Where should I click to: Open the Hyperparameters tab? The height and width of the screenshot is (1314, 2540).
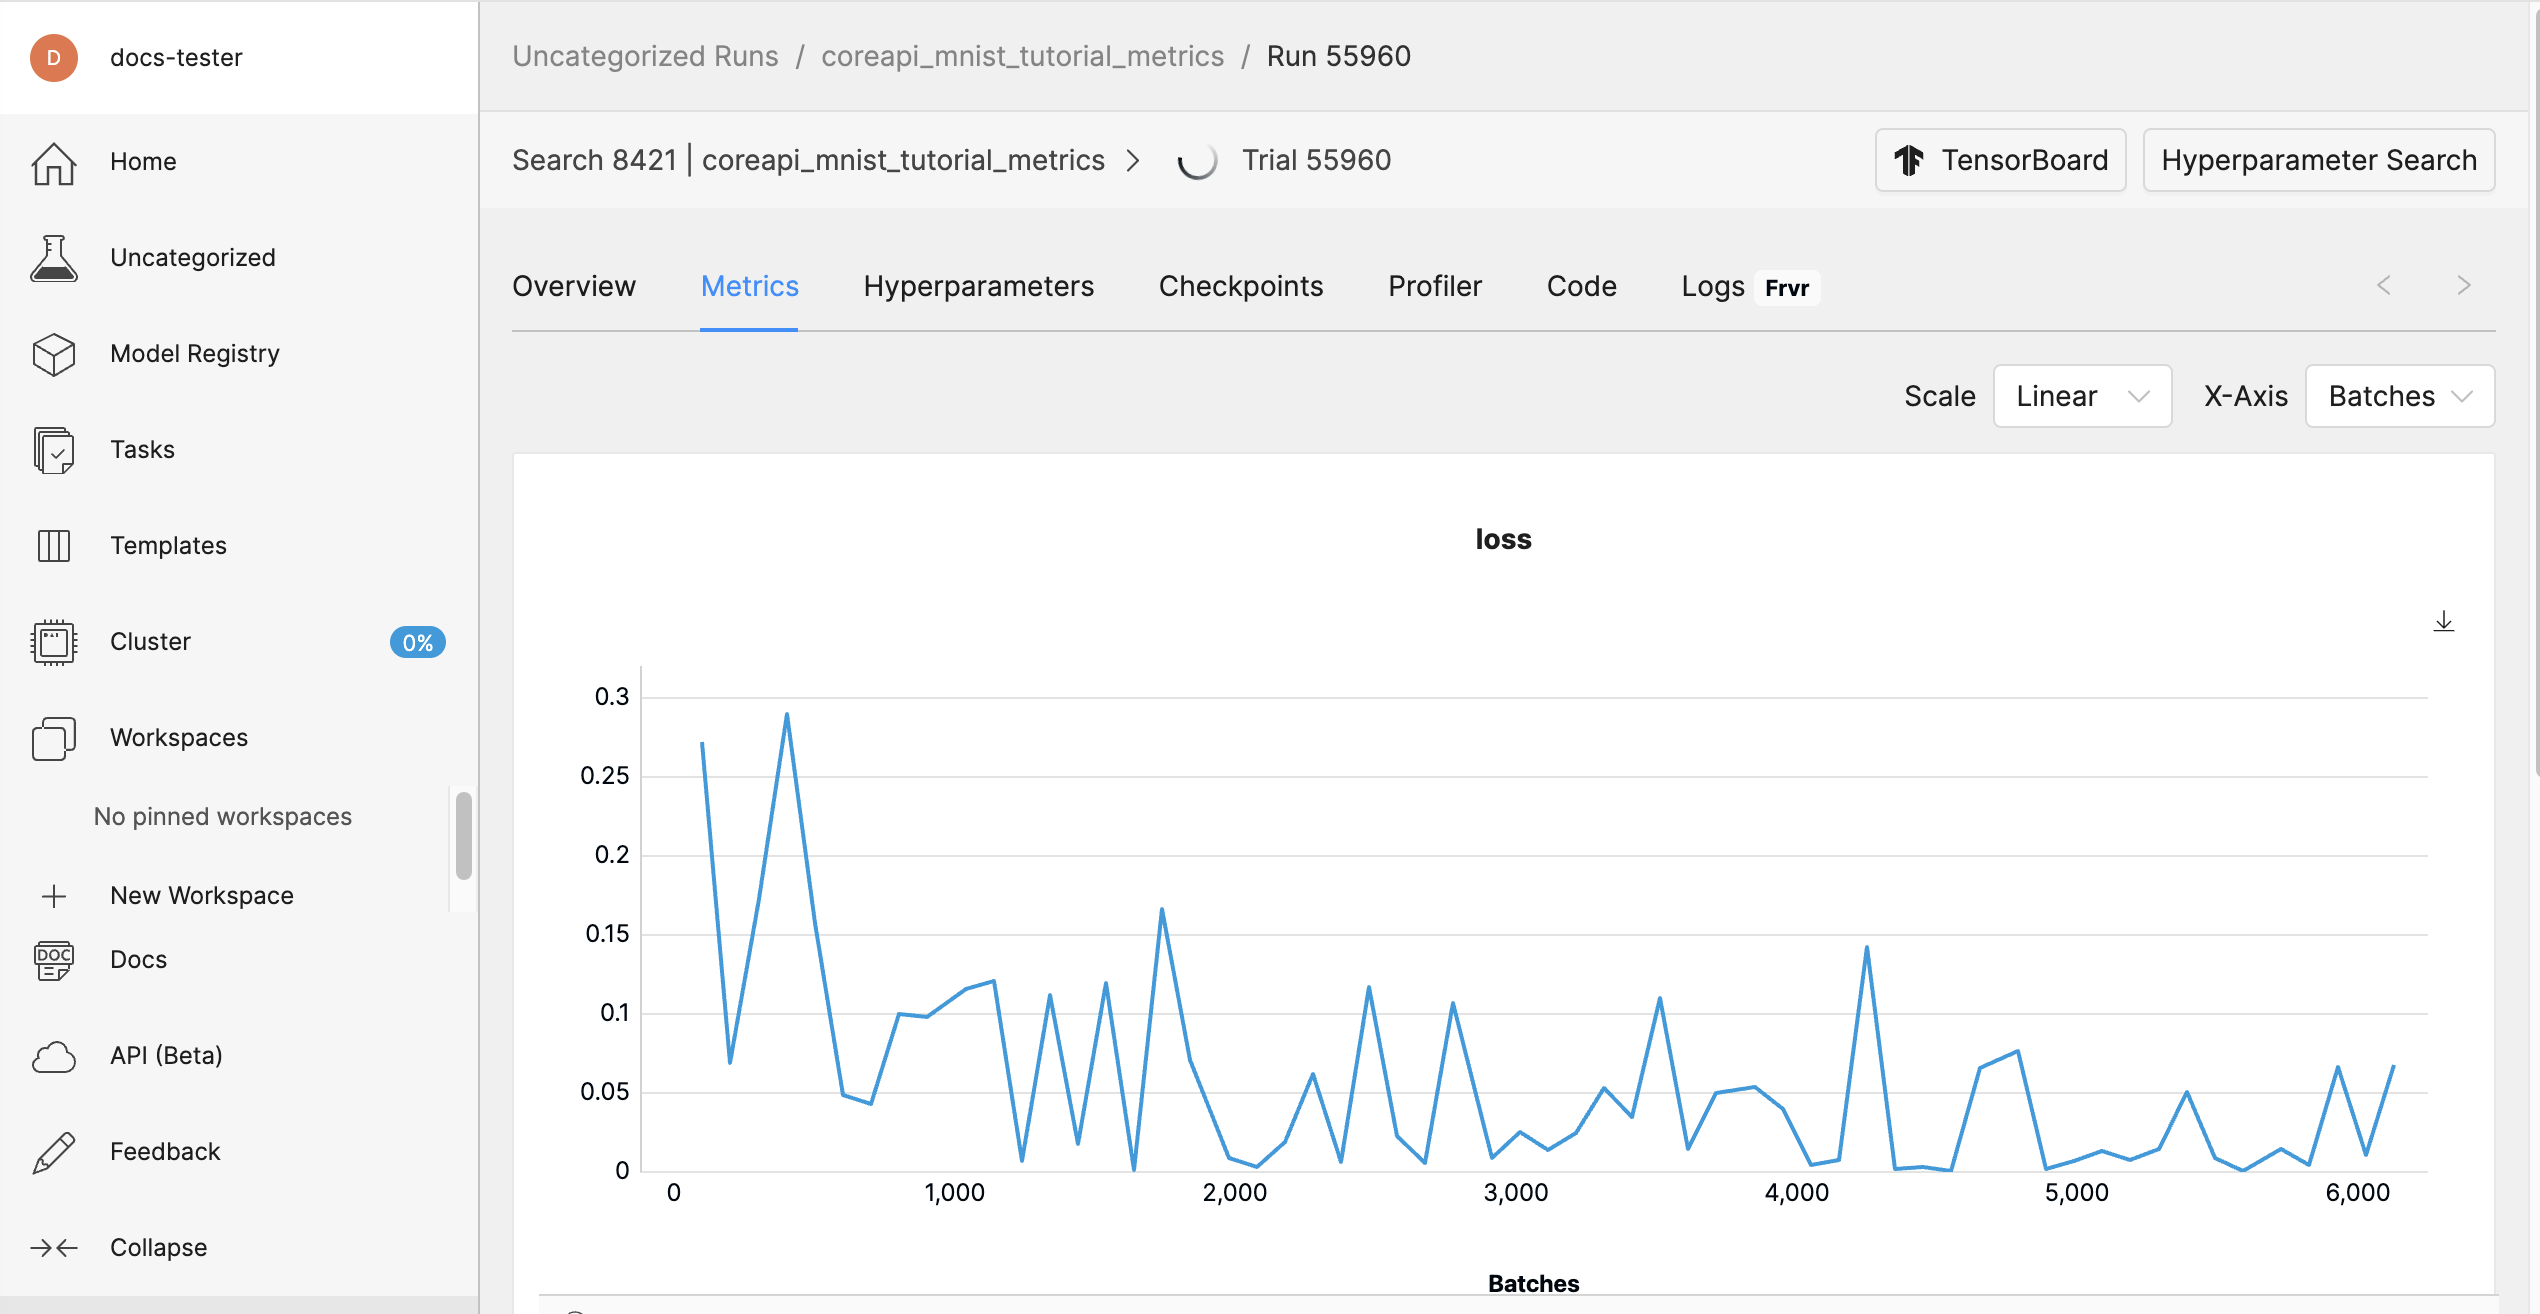pyautogui.click(x=979, y=286)
